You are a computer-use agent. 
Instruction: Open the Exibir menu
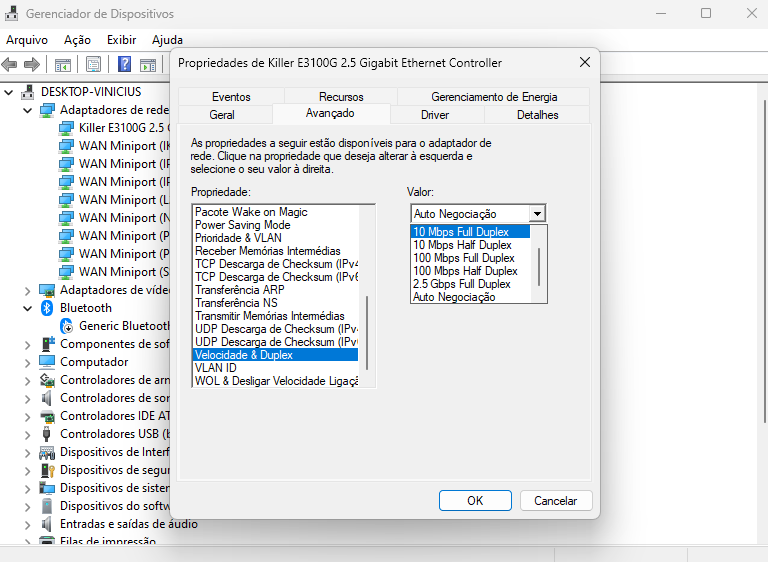point(121,40)
